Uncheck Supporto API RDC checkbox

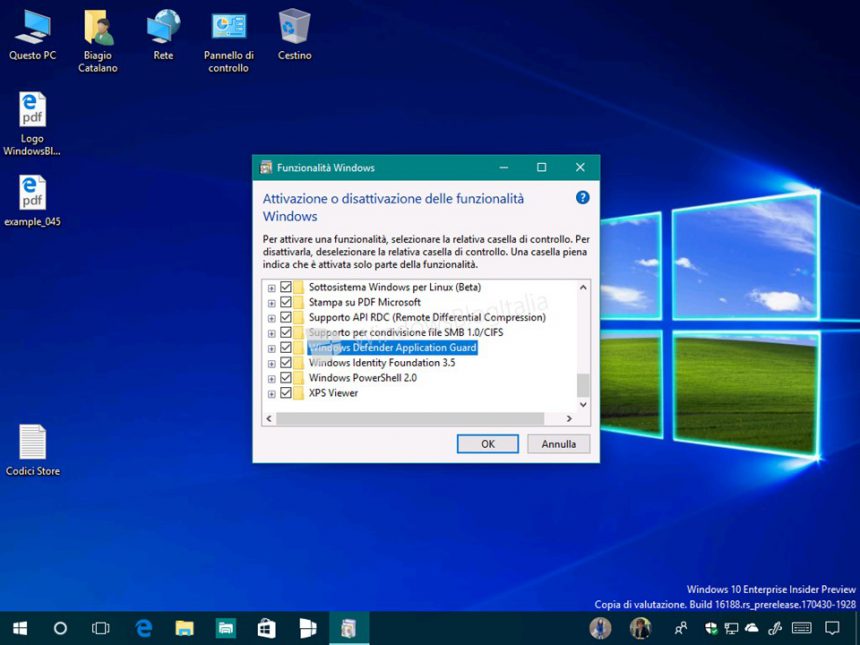point(286,317)
